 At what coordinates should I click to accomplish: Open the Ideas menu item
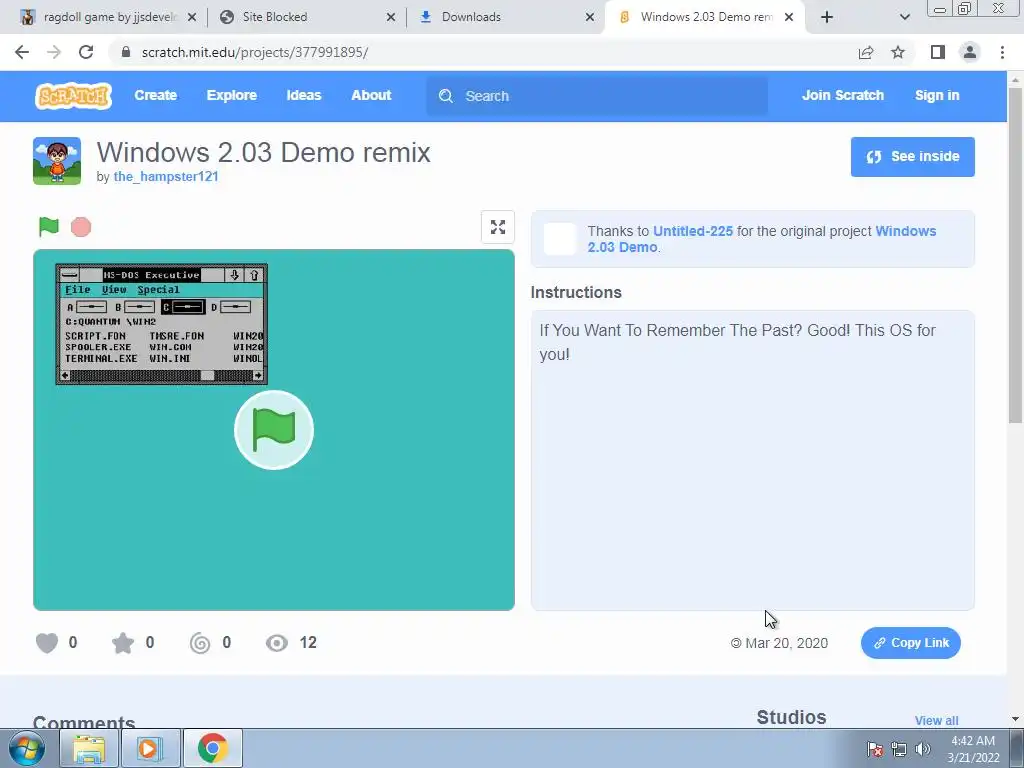[304, 95]
